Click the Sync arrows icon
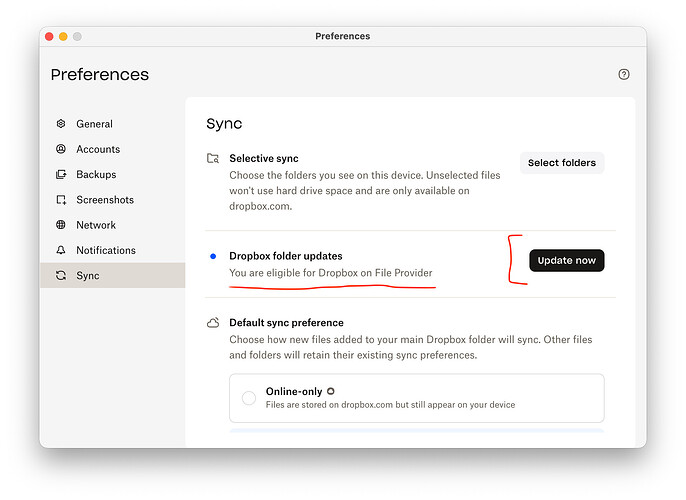 pos(61,276)
